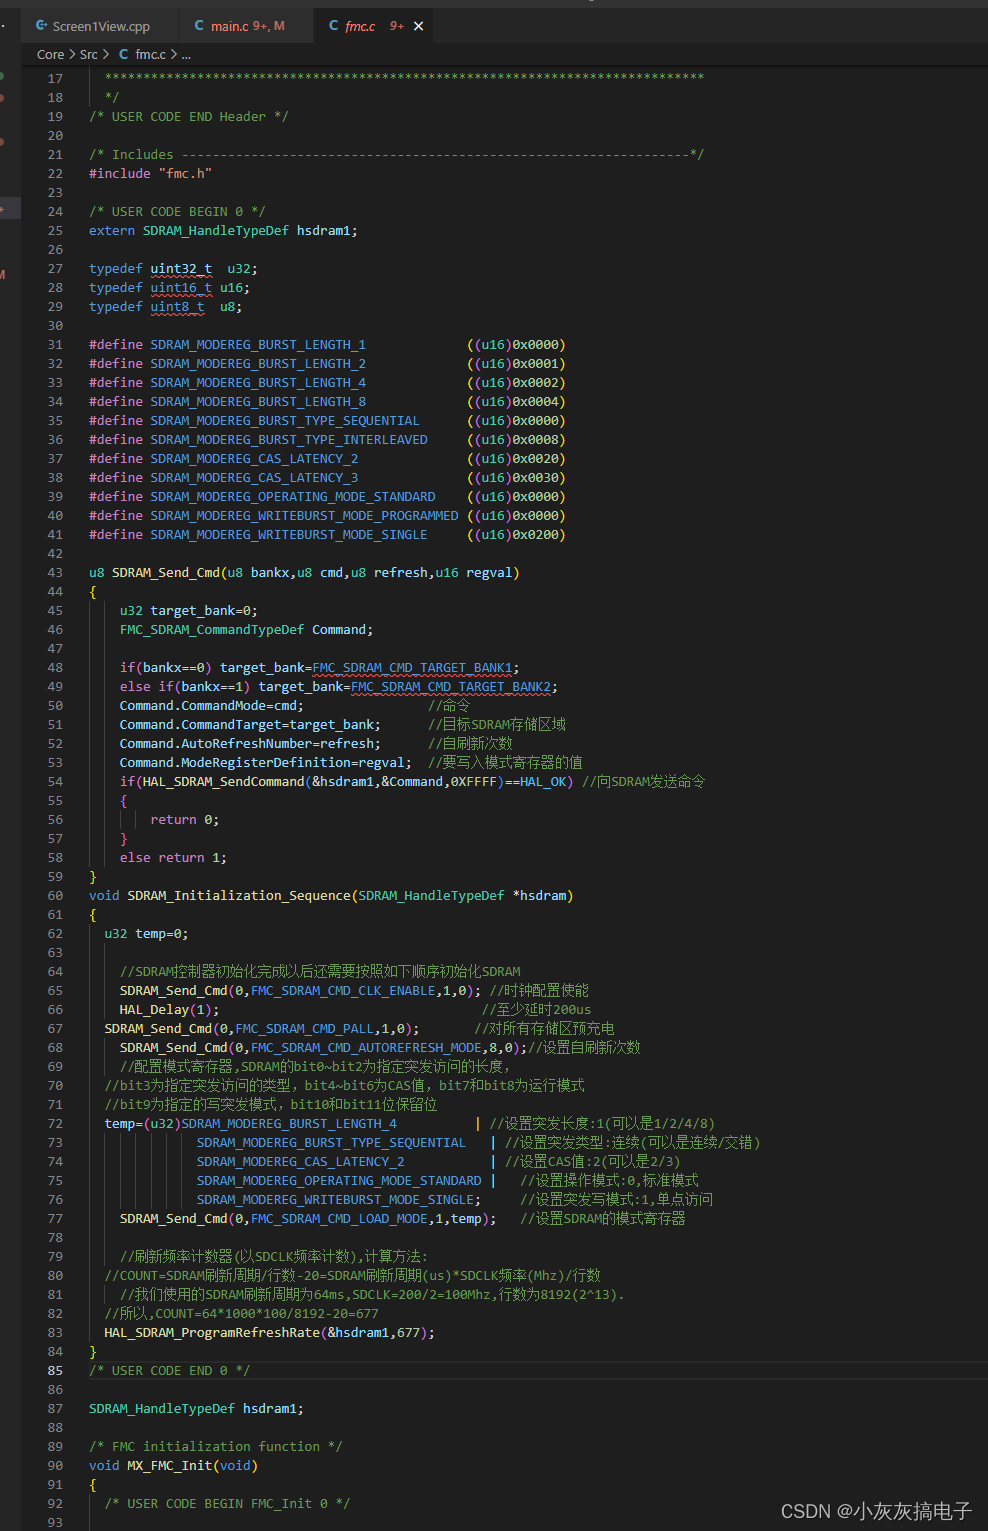988x1531 pixels.
Task: Click the C++ file icon on Screen1View.cpp tab
Action: 41,26
